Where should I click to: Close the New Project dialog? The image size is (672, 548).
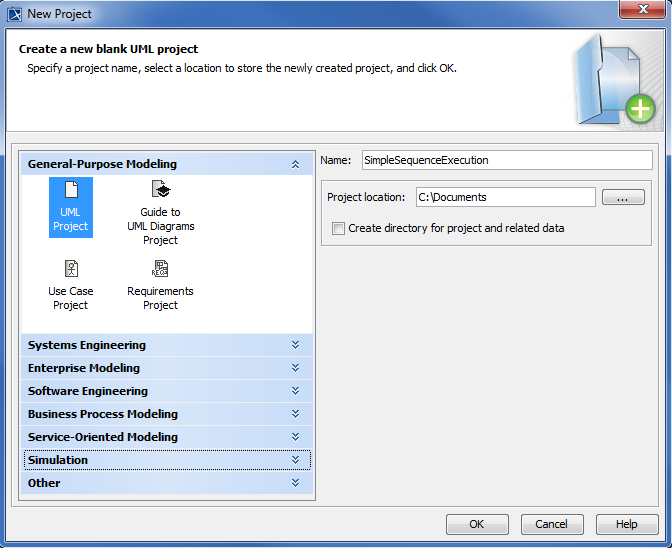tap(642, 9)
